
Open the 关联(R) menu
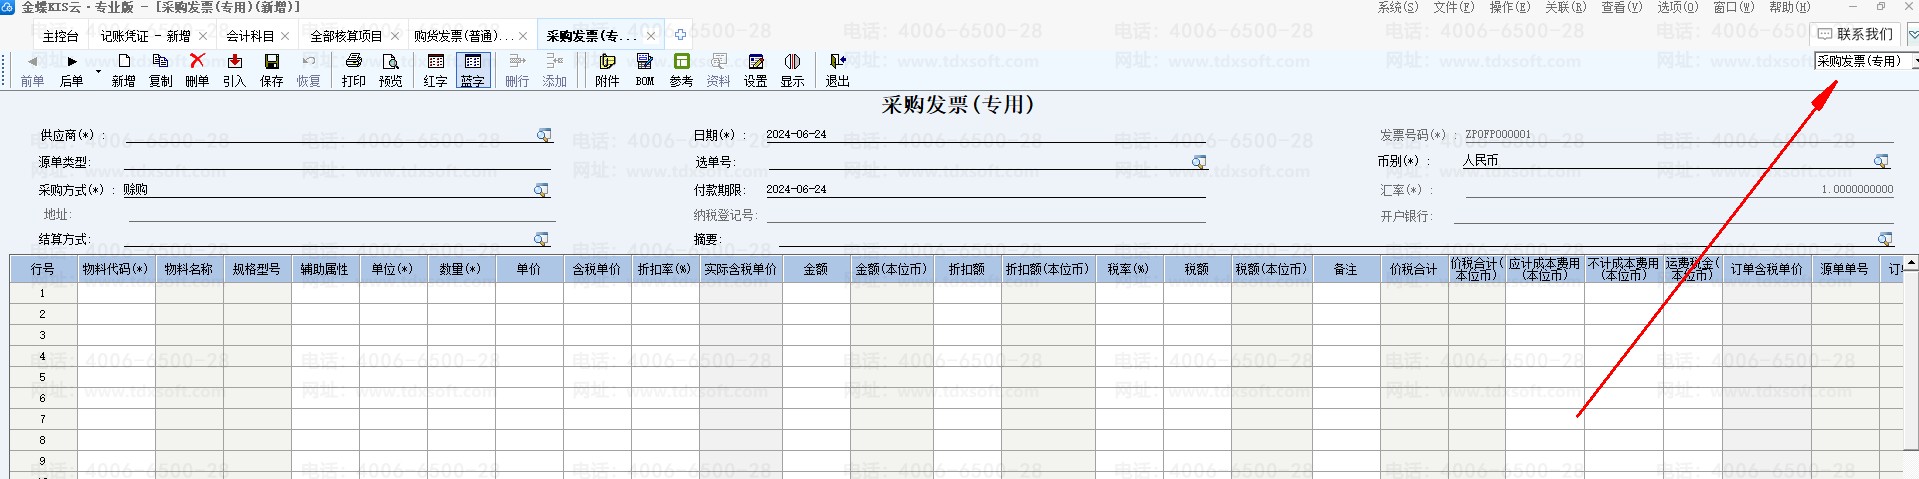(1565, 7)
